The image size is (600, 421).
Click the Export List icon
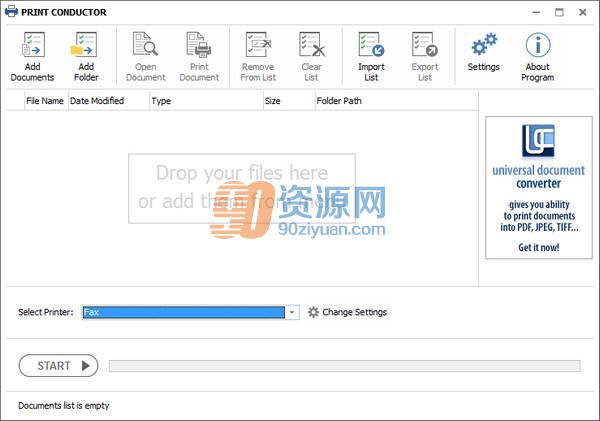[425, 44]
